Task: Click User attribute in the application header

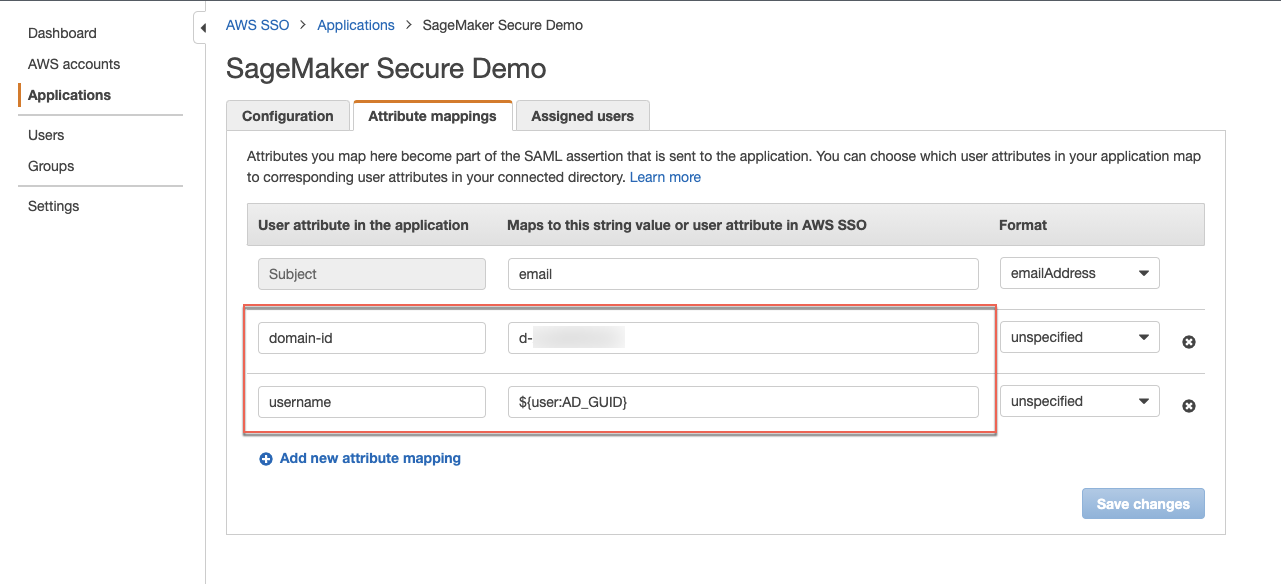Action: pos(363,225)
